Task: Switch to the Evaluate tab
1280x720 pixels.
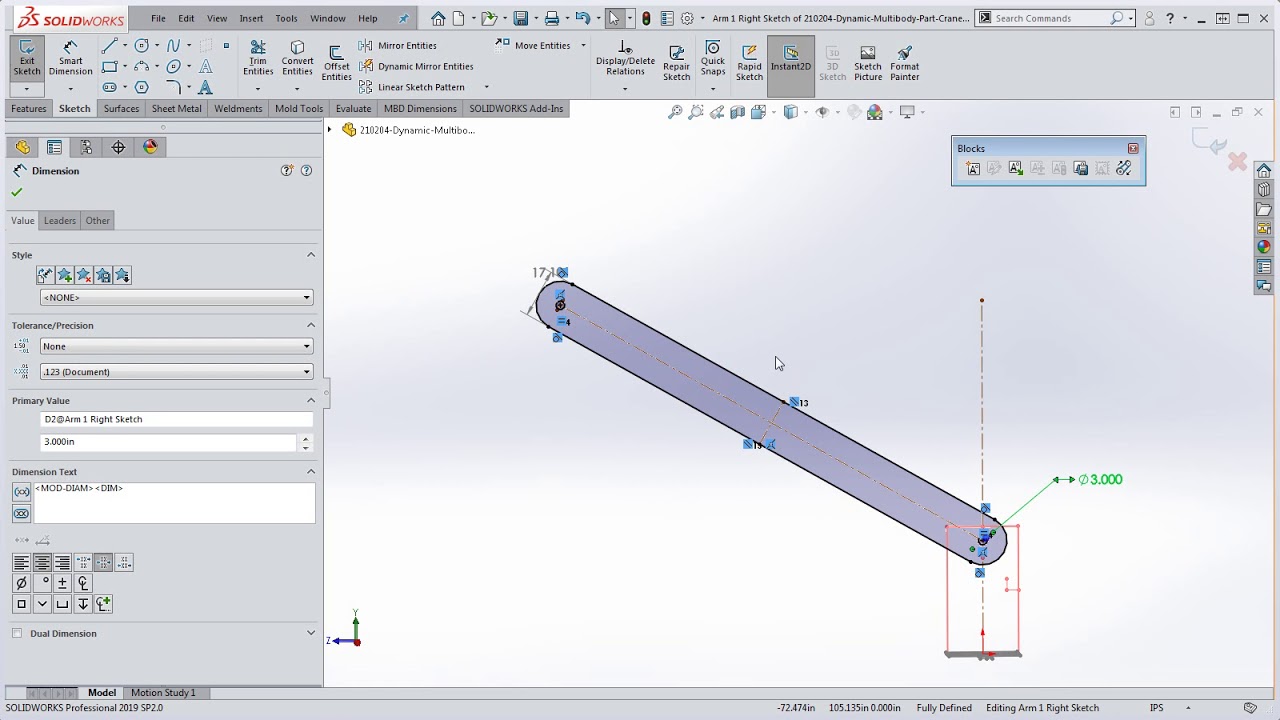Action: [353, 108]
